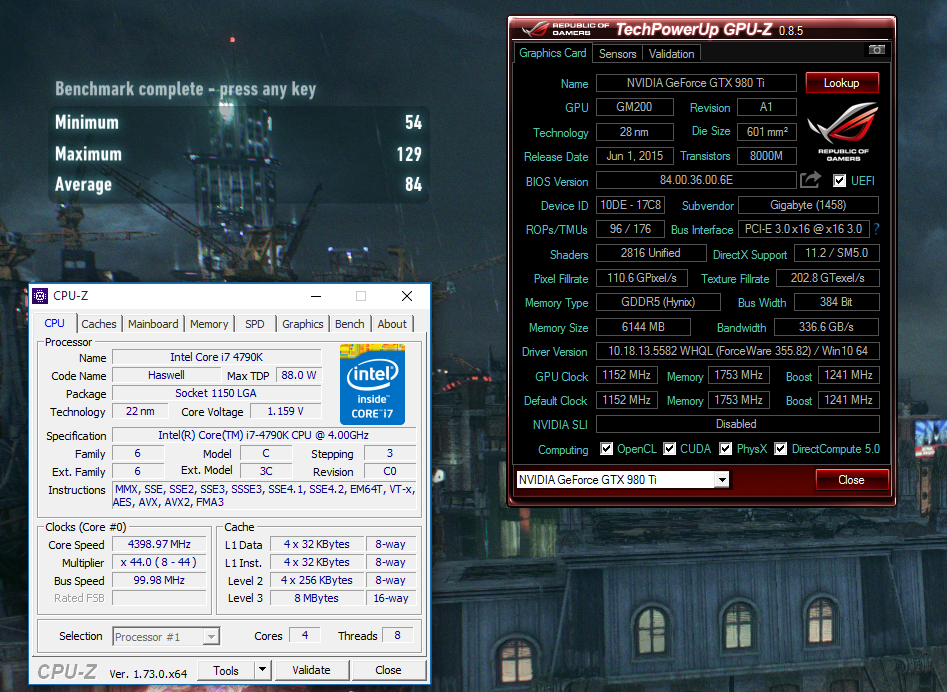Click the Bandwidth 336.6 GB/s field
Viewport: 947px width, 692px height.
point(826,327)
